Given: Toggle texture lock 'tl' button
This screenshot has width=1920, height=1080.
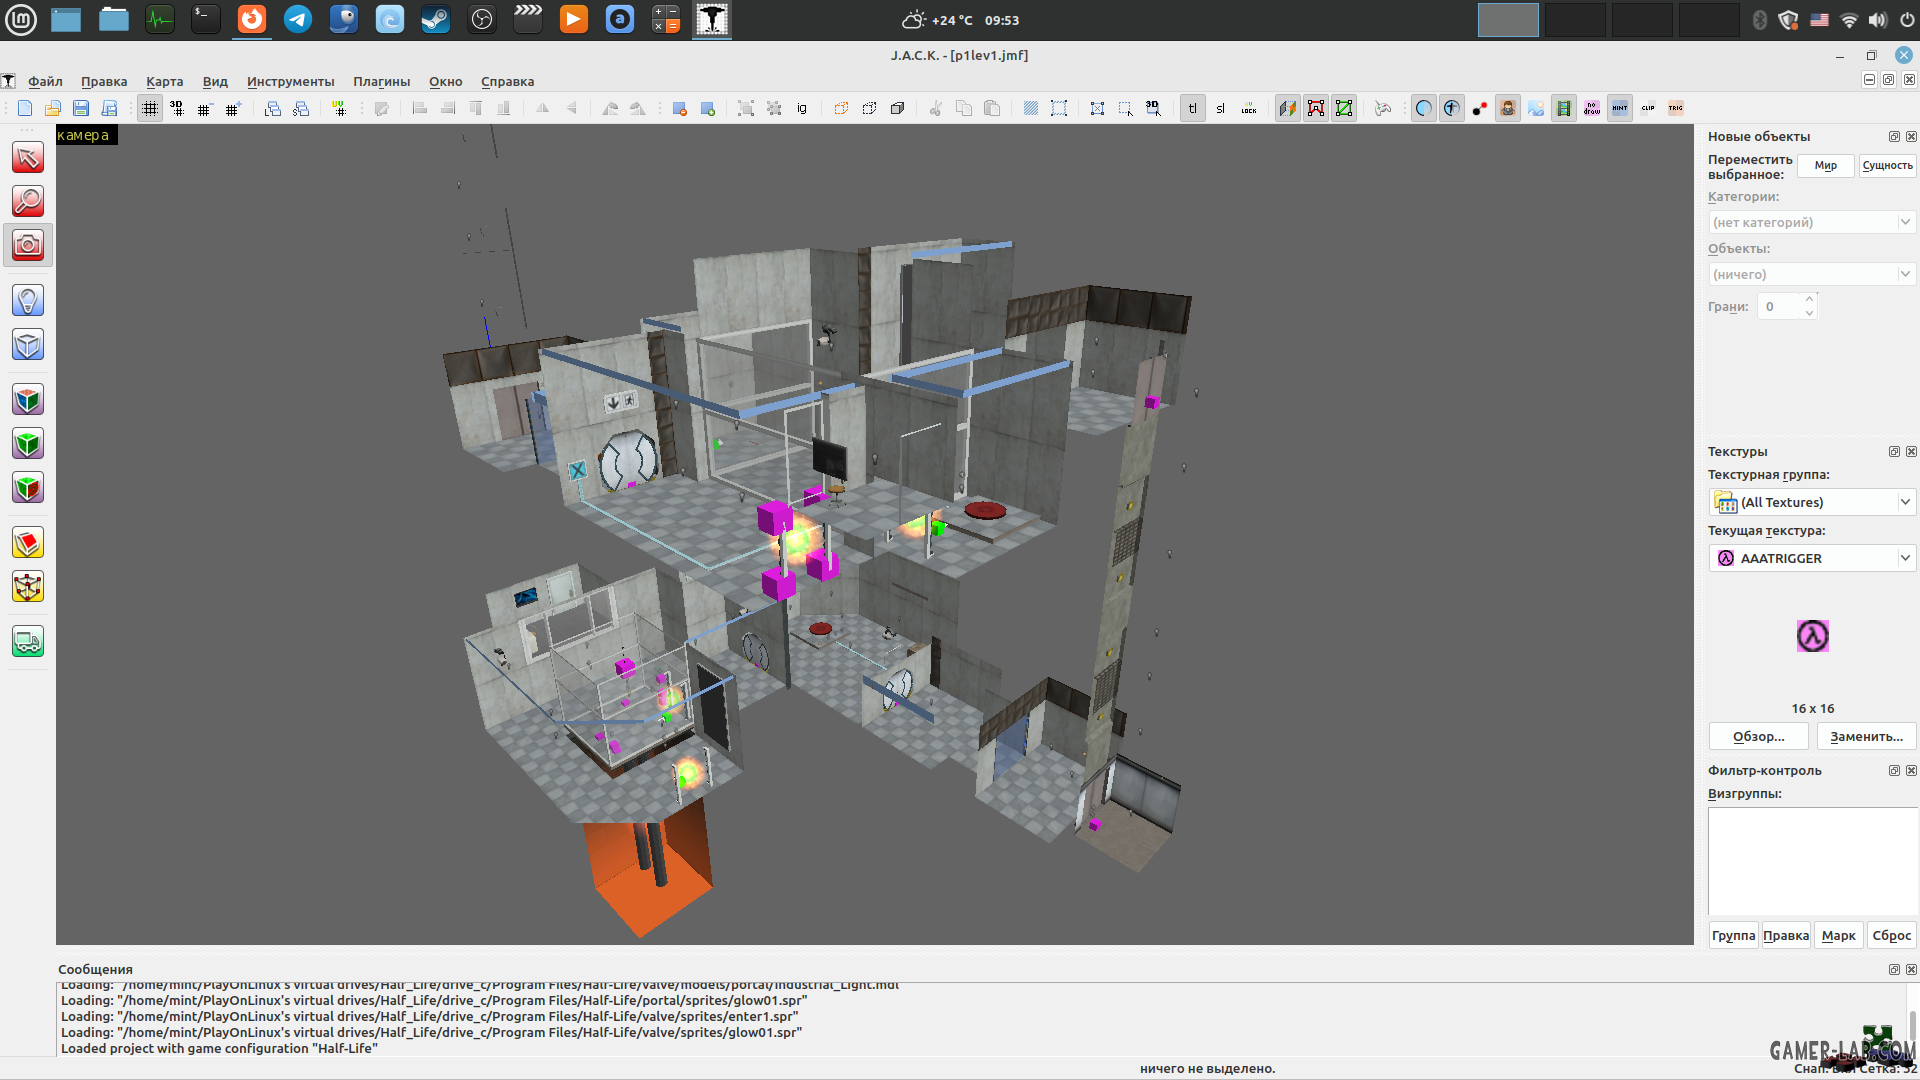Looking at the screenshot, I should click(1192, 108).
